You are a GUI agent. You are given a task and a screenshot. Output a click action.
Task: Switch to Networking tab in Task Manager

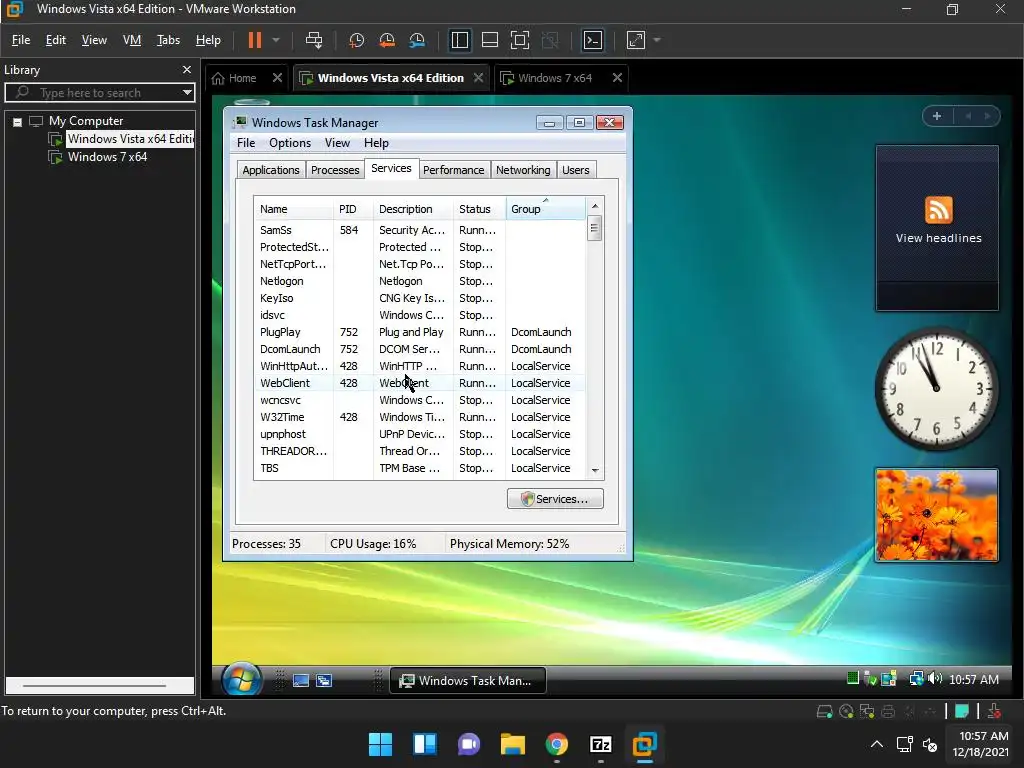(523, 170)
